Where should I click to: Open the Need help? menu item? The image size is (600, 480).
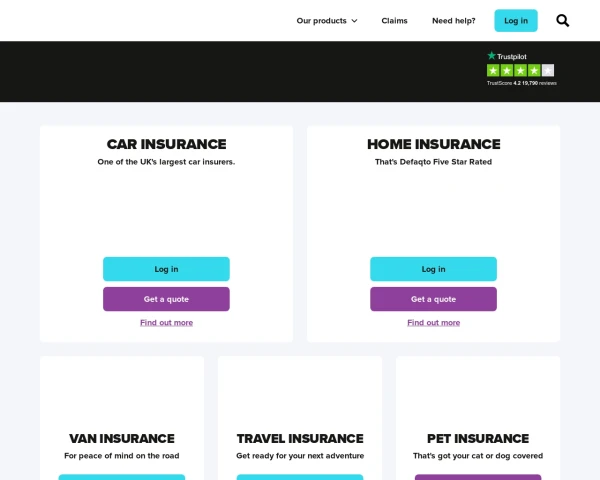pyautogui.click(x=454, y=21)
